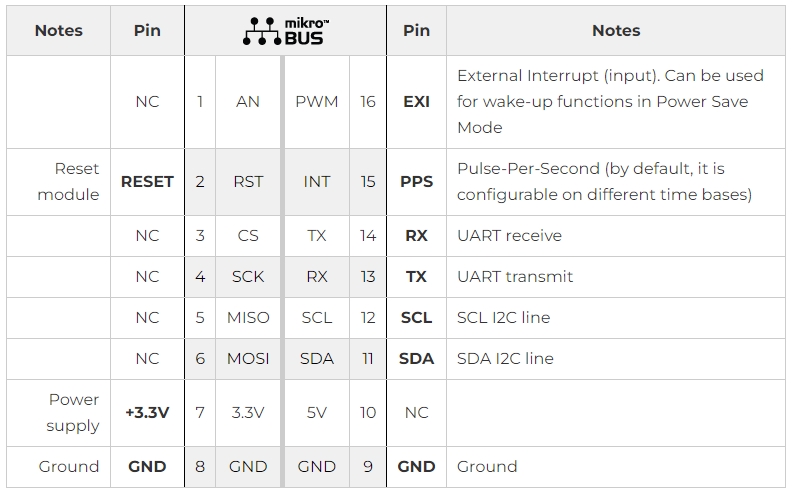Click the left Notes column header
The image size is (792, 493).
coord(59,31)
